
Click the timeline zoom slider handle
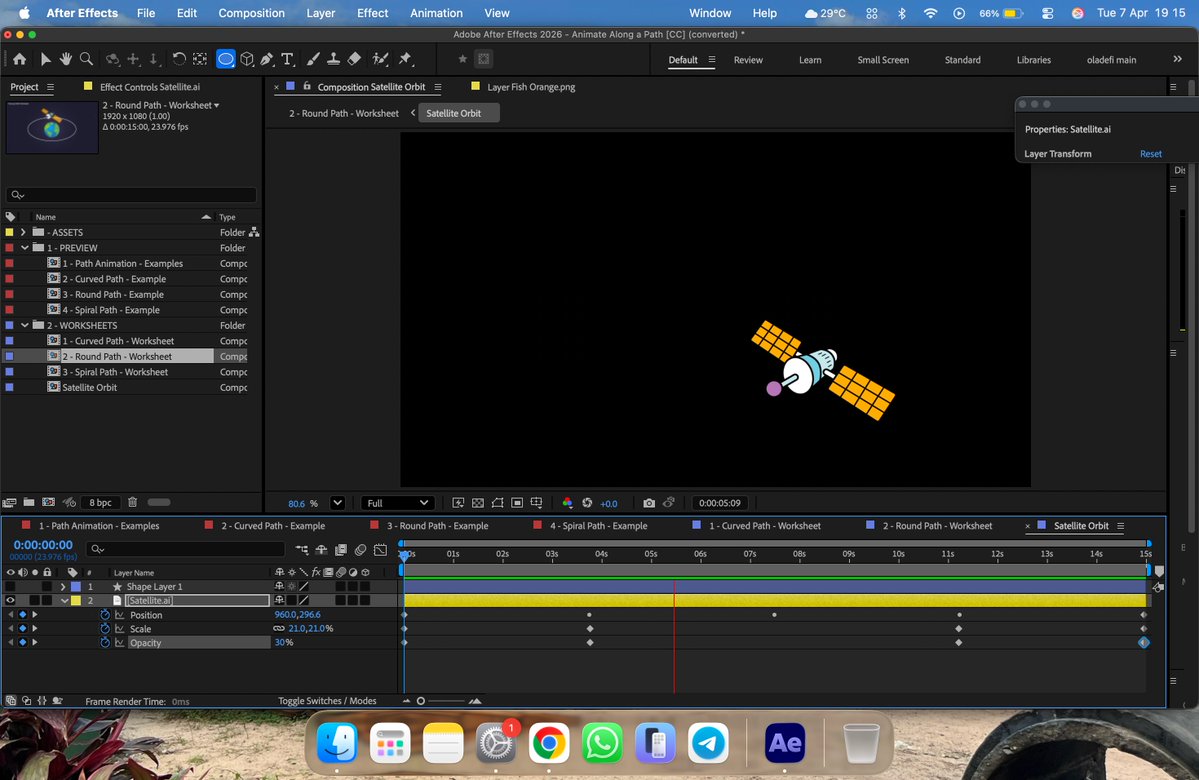(421, 700)
